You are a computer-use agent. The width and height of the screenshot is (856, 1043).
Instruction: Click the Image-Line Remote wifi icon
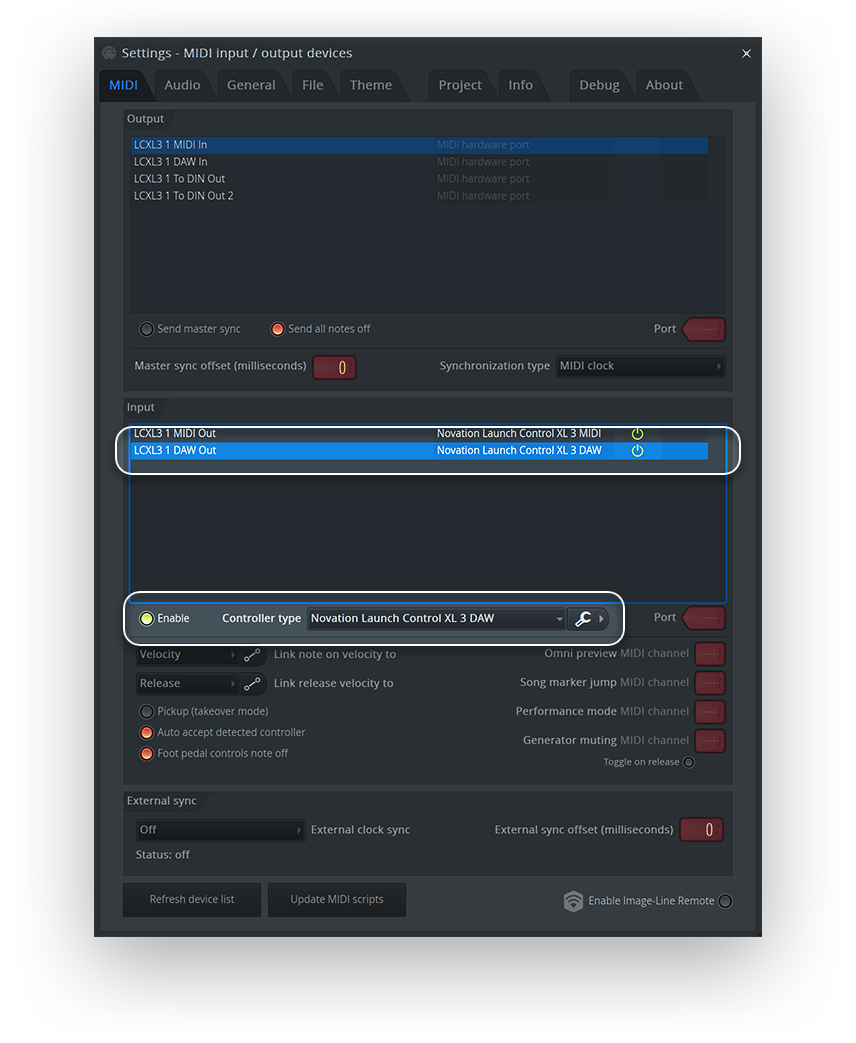(573, 901)
